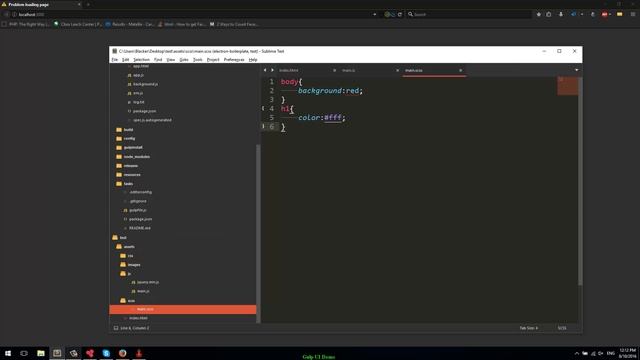Click the next-tab arrow in the tab bar
640x360 pixels.
272,70
